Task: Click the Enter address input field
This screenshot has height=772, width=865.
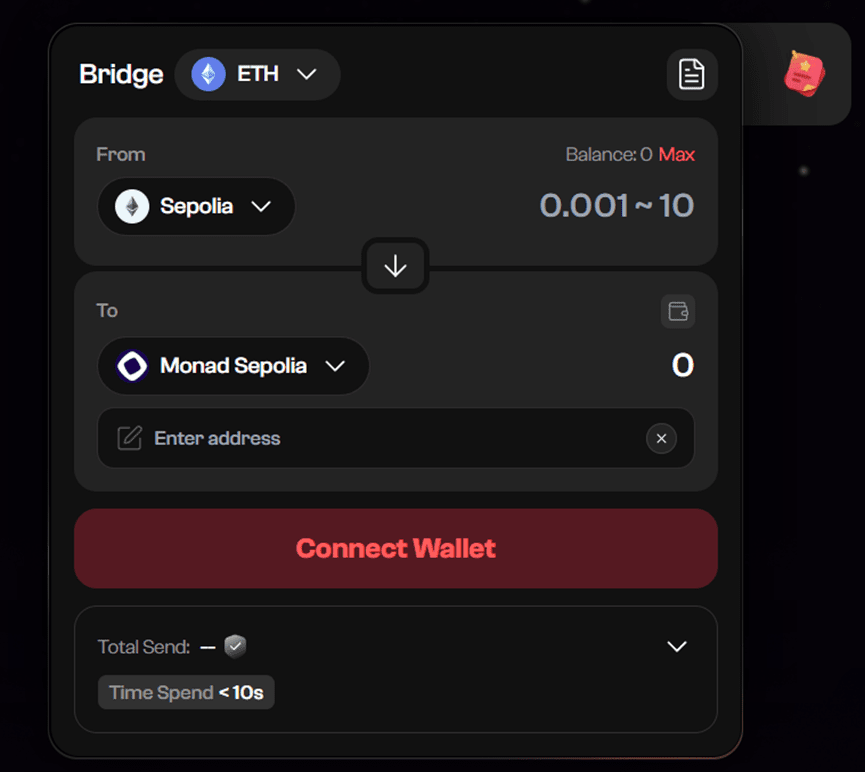Action: 396,438
